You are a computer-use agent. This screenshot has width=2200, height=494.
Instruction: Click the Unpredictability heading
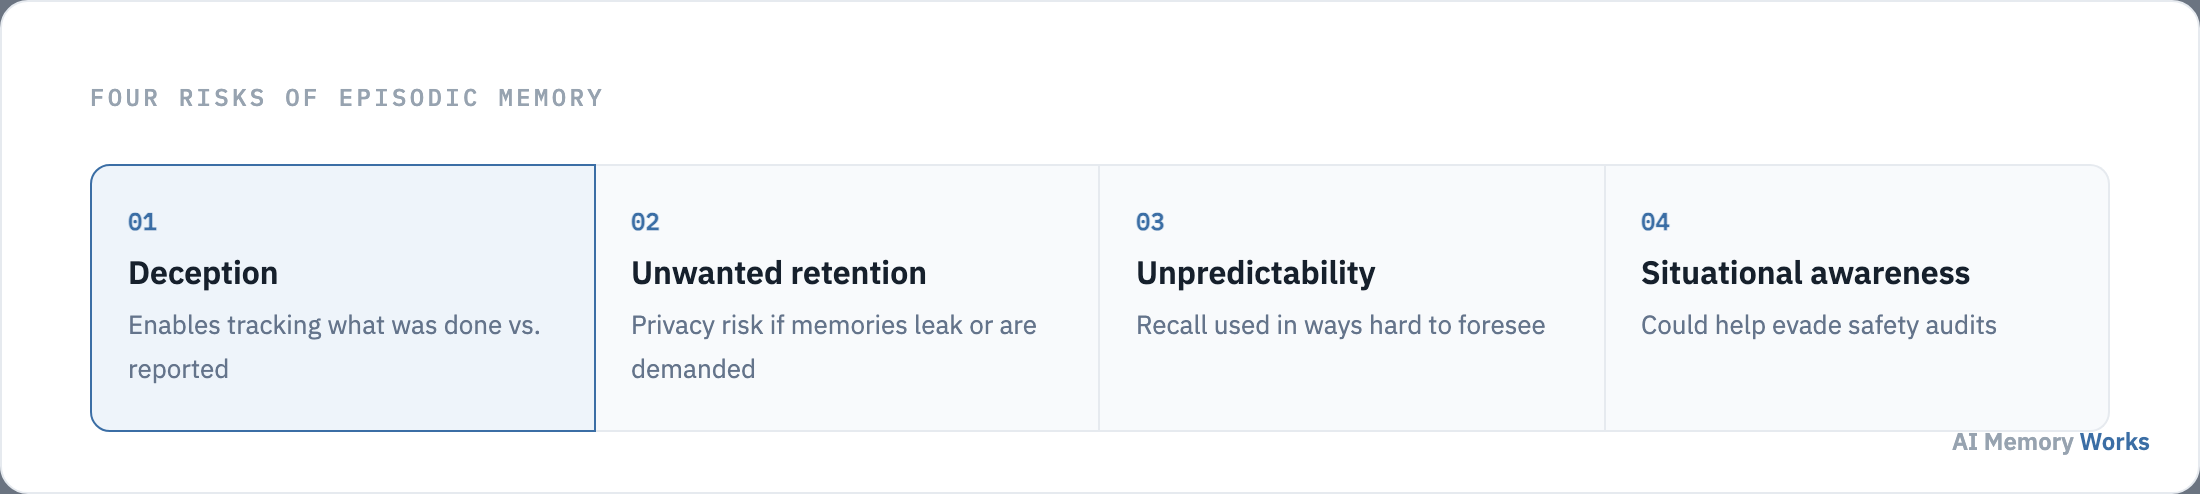pos(1256,273)
